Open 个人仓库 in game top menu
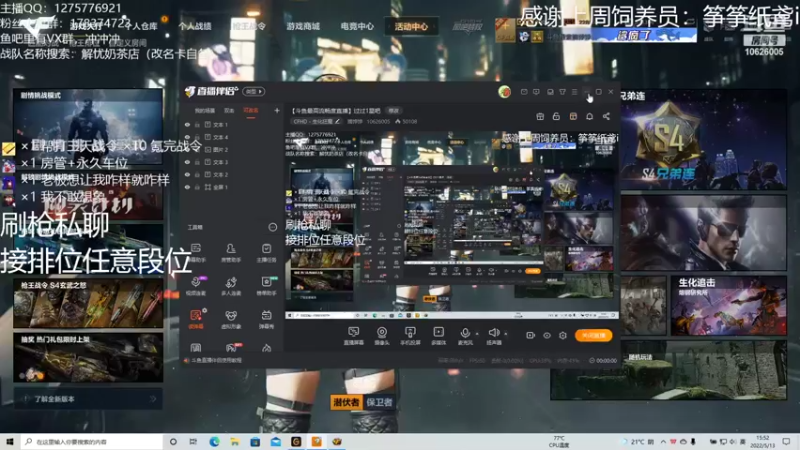The height and width of the screenshot is (450, 800). (141, 26)
